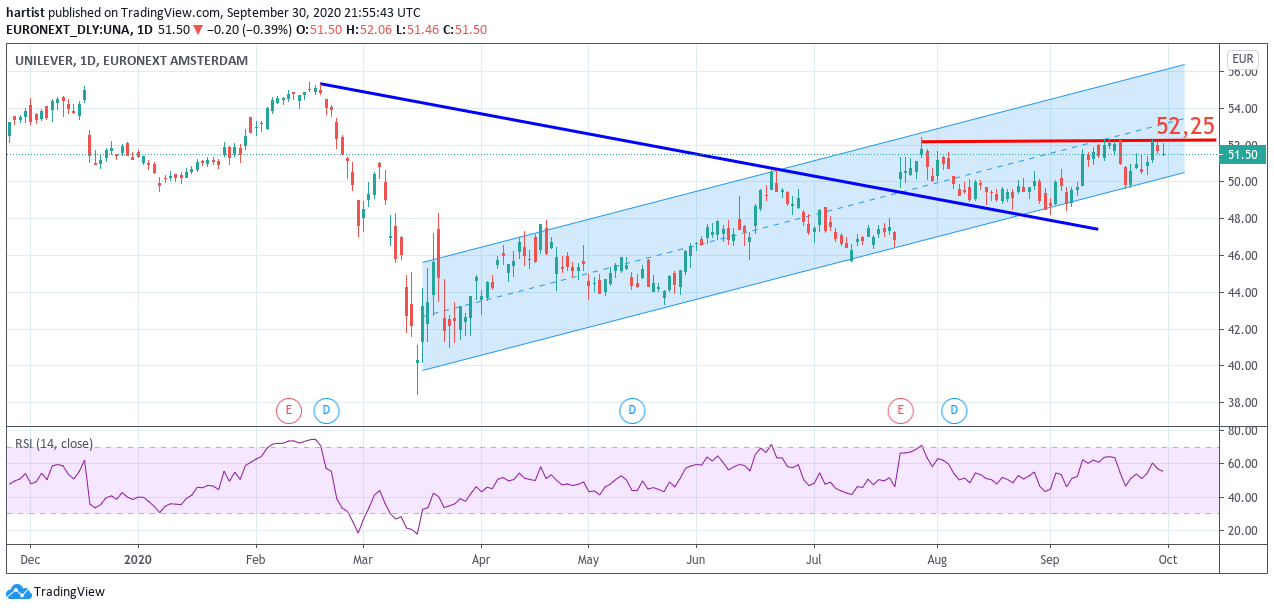
Task: Click the L:51.46 low value
Action: coord(416,30)
